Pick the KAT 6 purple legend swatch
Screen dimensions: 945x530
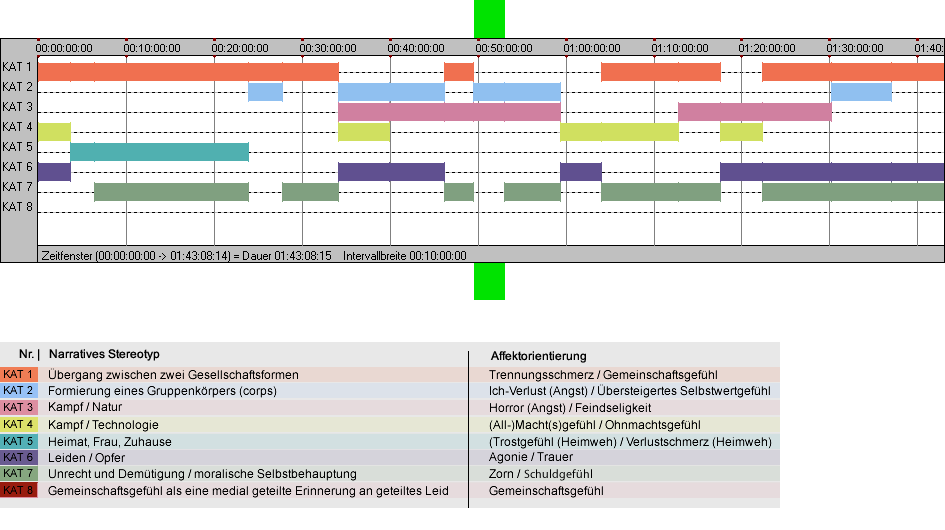coord(19,457)
